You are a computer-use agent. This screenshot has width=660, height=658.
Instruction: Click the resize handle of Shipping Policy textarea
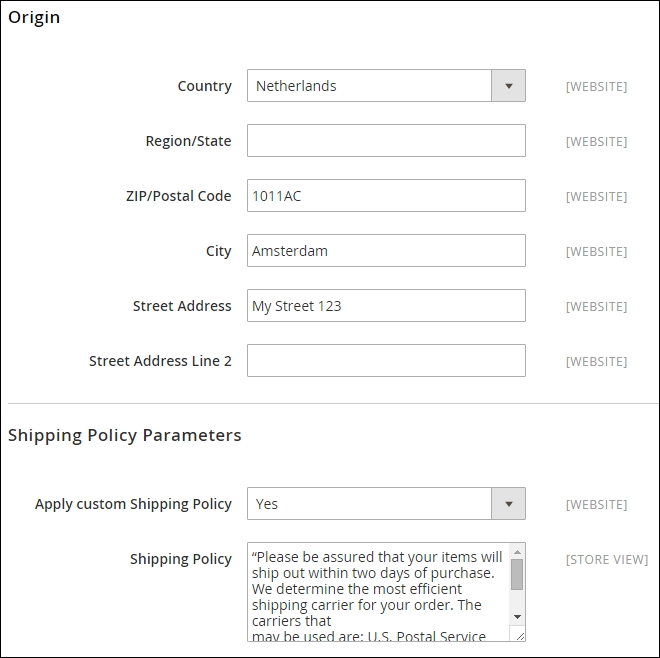(x=518, y=634)
